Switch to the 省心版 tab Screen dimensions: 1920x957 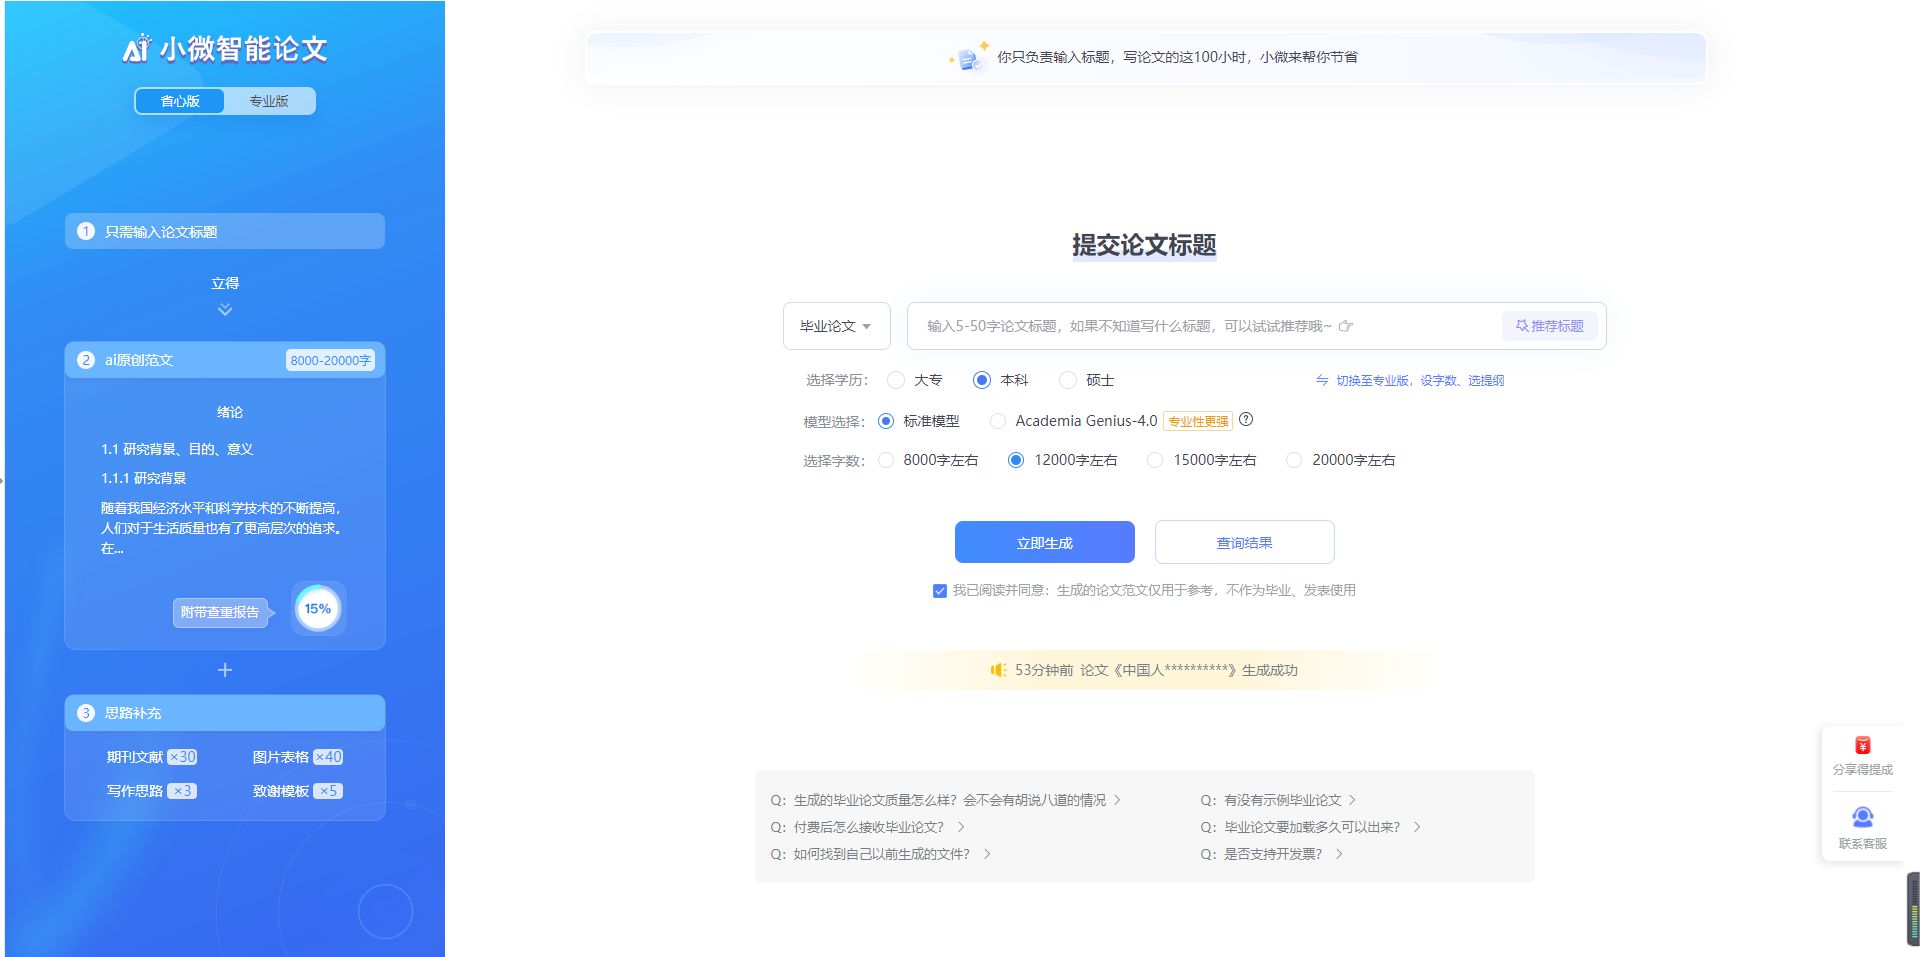coord(180,101)
